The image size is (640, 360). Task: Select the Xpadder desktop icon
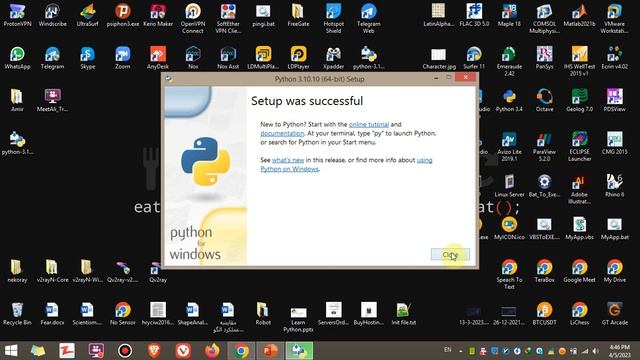pos(333,58)
